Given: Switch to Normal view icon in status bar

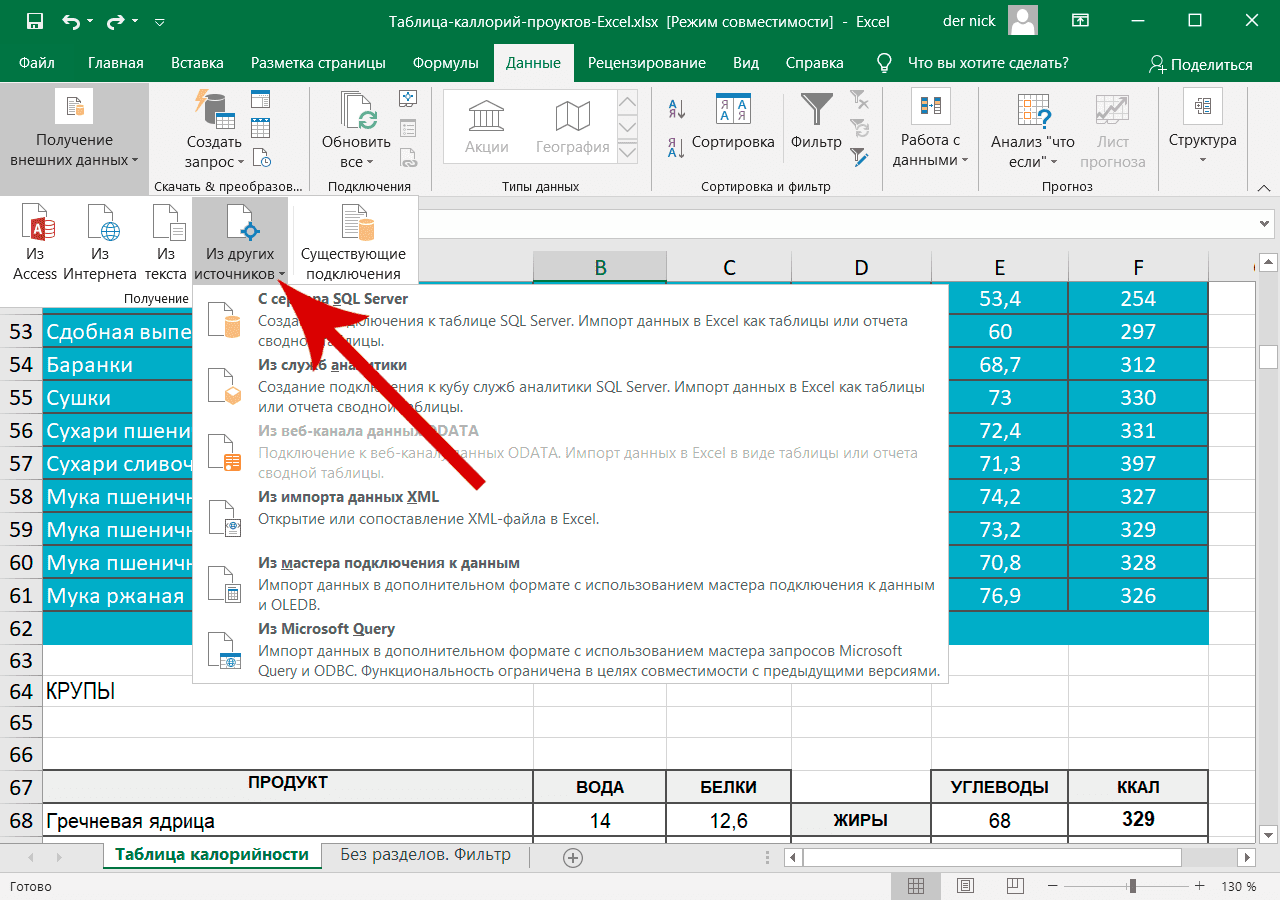Looking at the screenshot, I should tap(916, 886).
